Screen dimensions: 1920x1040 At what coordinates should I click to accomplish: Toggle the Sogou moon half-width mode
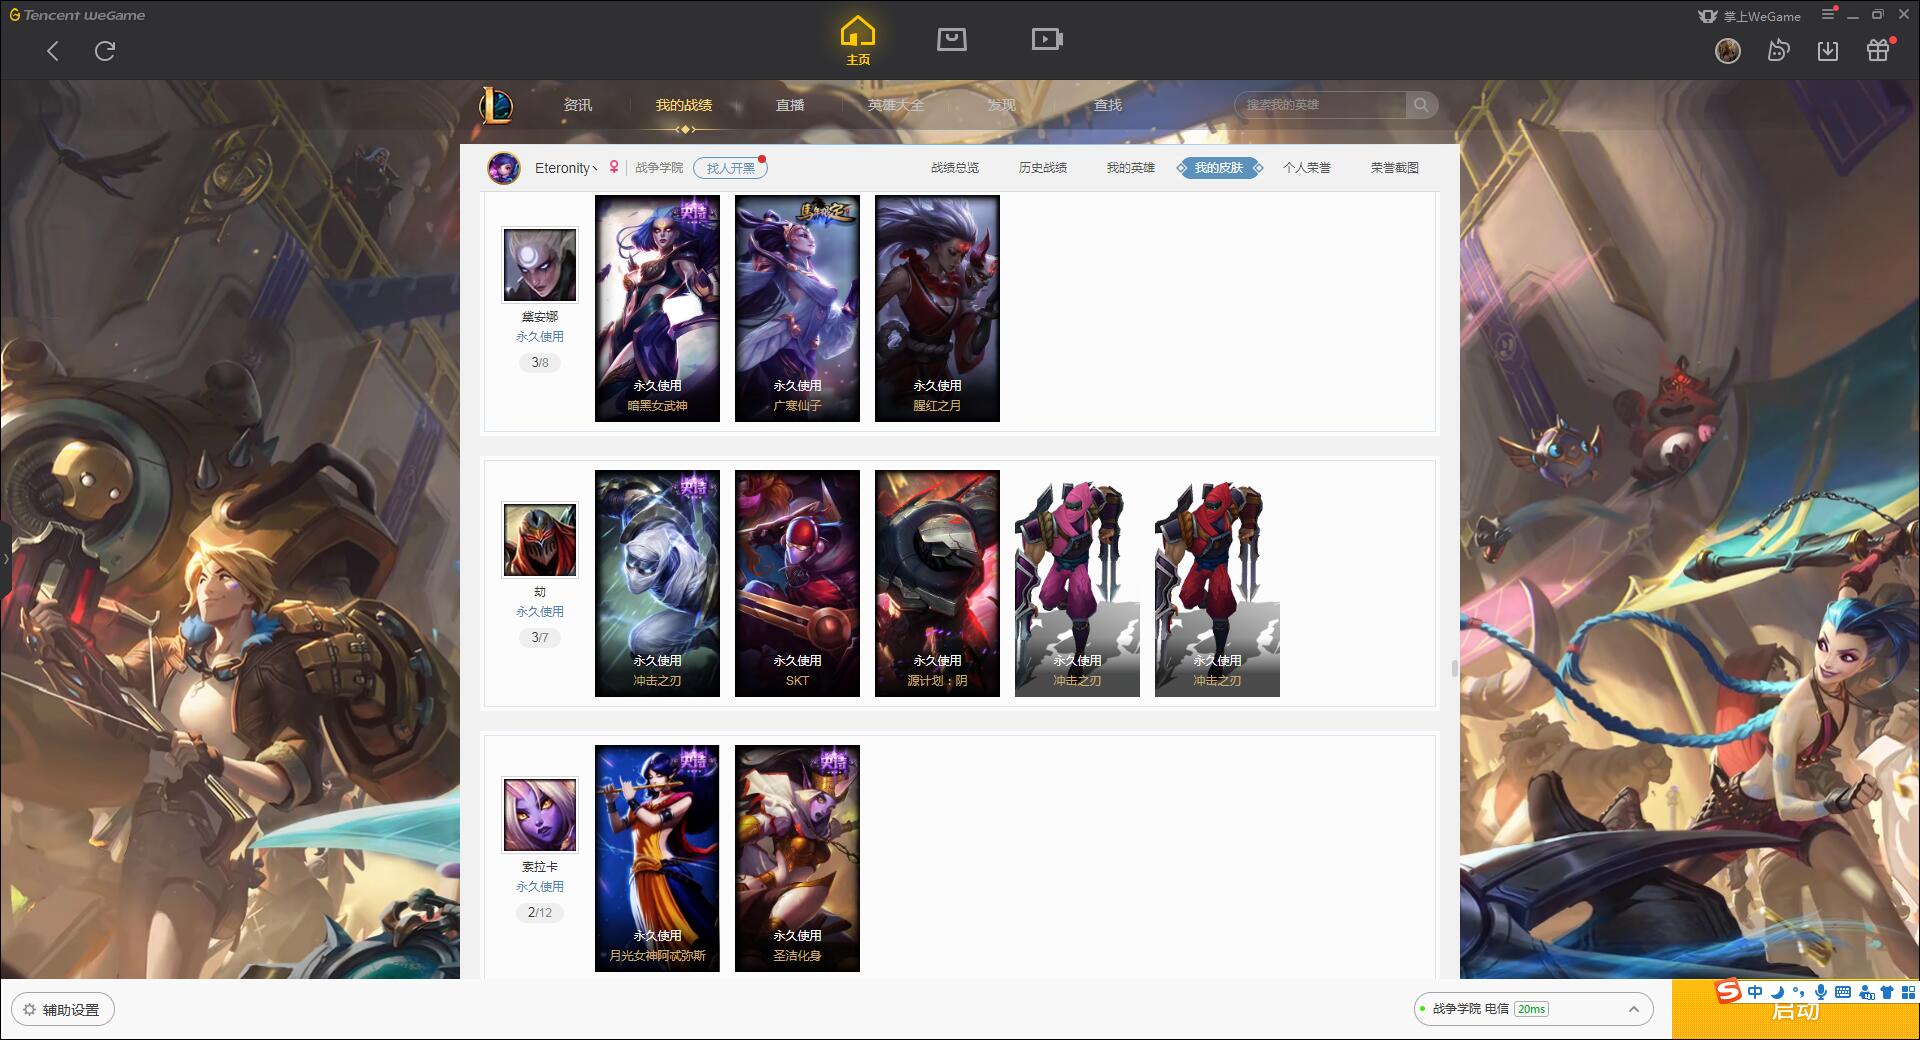pyautogui.click(x=1777, y=992)
